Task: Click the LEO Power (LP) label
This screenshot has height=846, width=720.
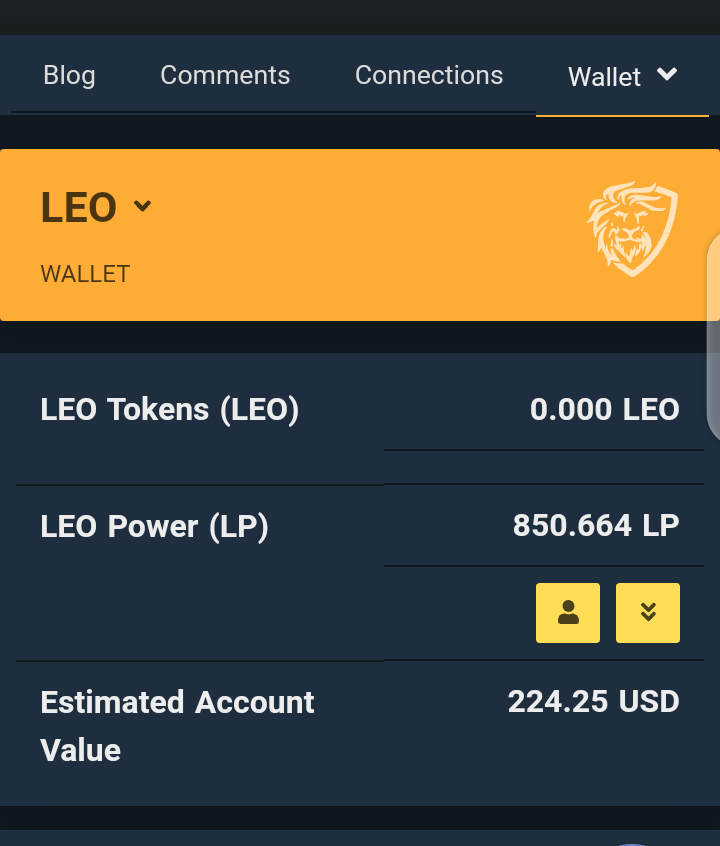Action: 154,526
